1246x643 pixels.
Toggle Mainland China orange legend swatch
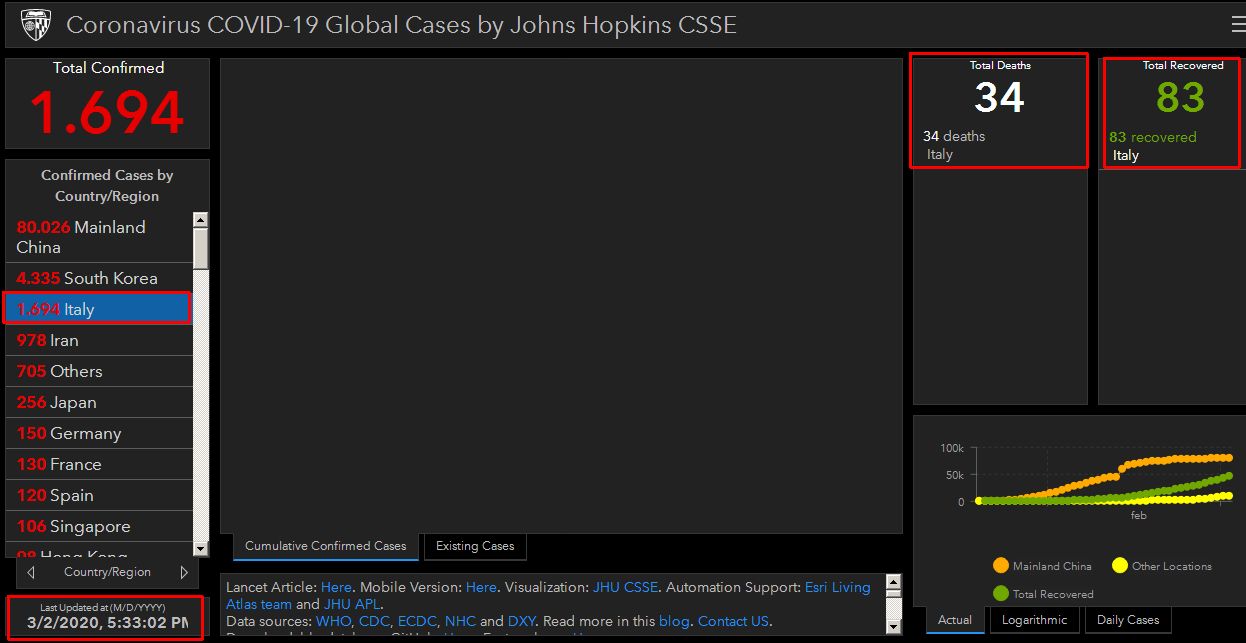point(1000,566)
